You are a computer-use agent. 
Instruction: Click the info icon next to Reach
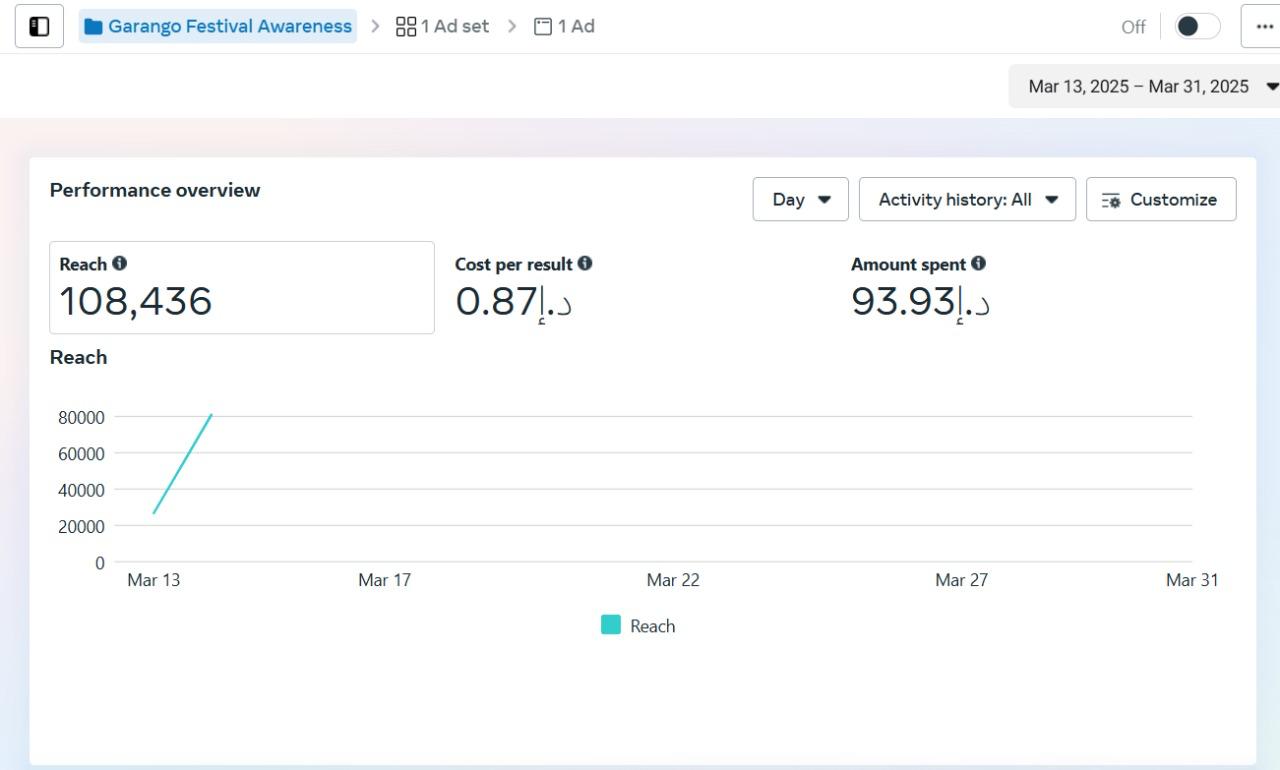pos(119,263)
